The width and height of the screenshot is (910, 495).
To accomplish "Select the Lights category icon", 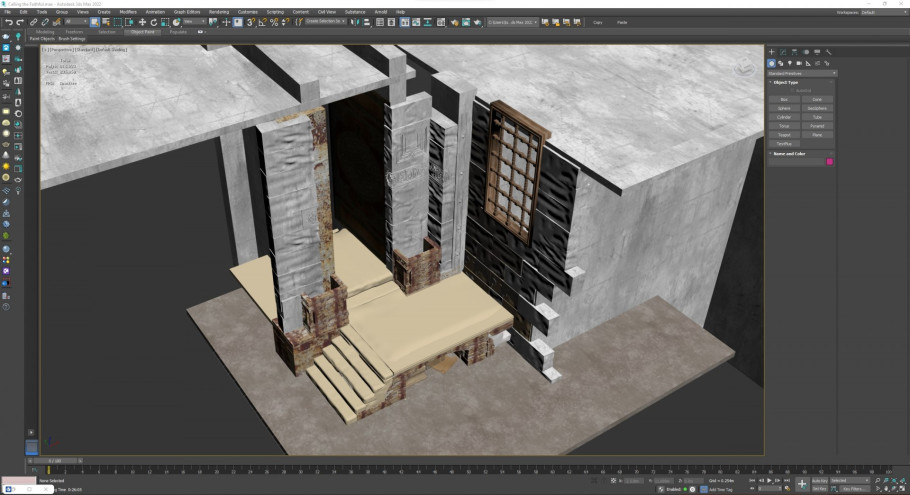I will coord(790,63).
